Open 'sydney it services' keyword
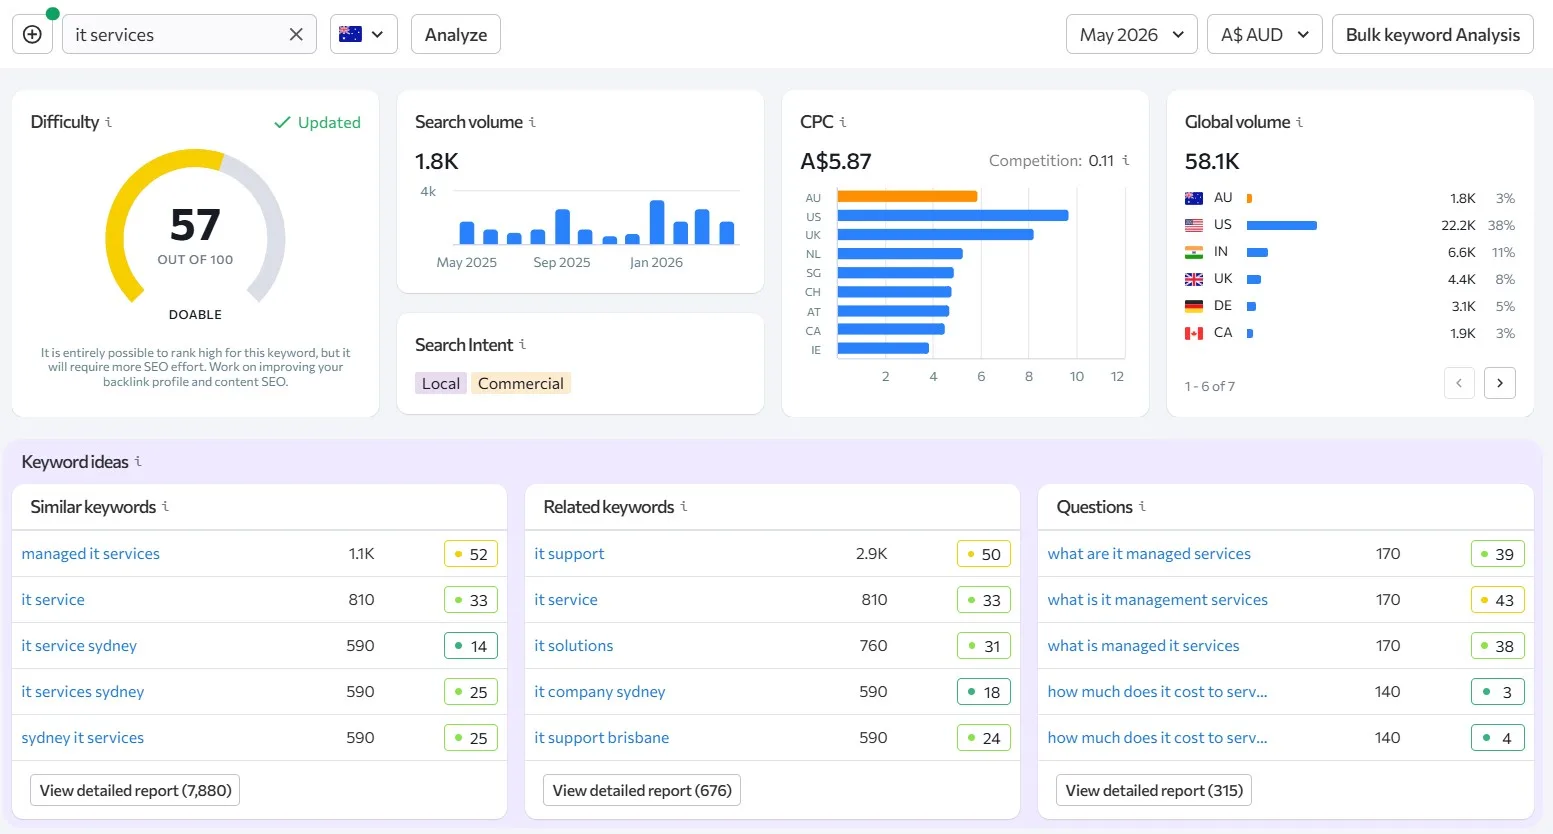The height and width of the screenshot is (834, 1553). [83, 737]
